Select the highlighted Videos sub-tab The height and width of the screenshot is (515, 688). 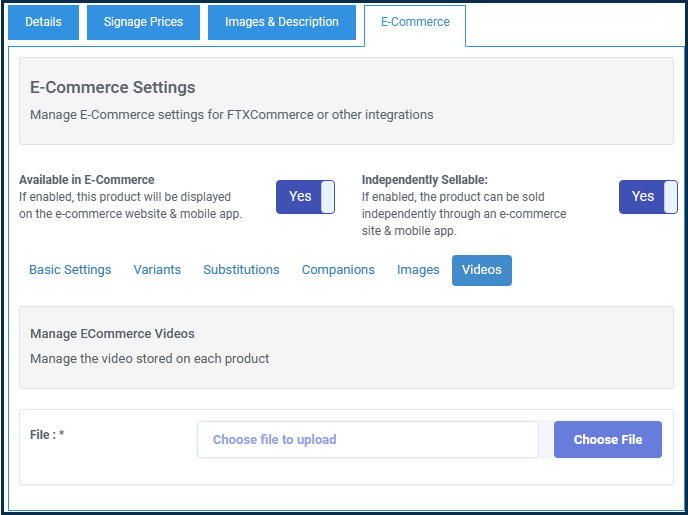pyautogui.click(x=482, y=270)
